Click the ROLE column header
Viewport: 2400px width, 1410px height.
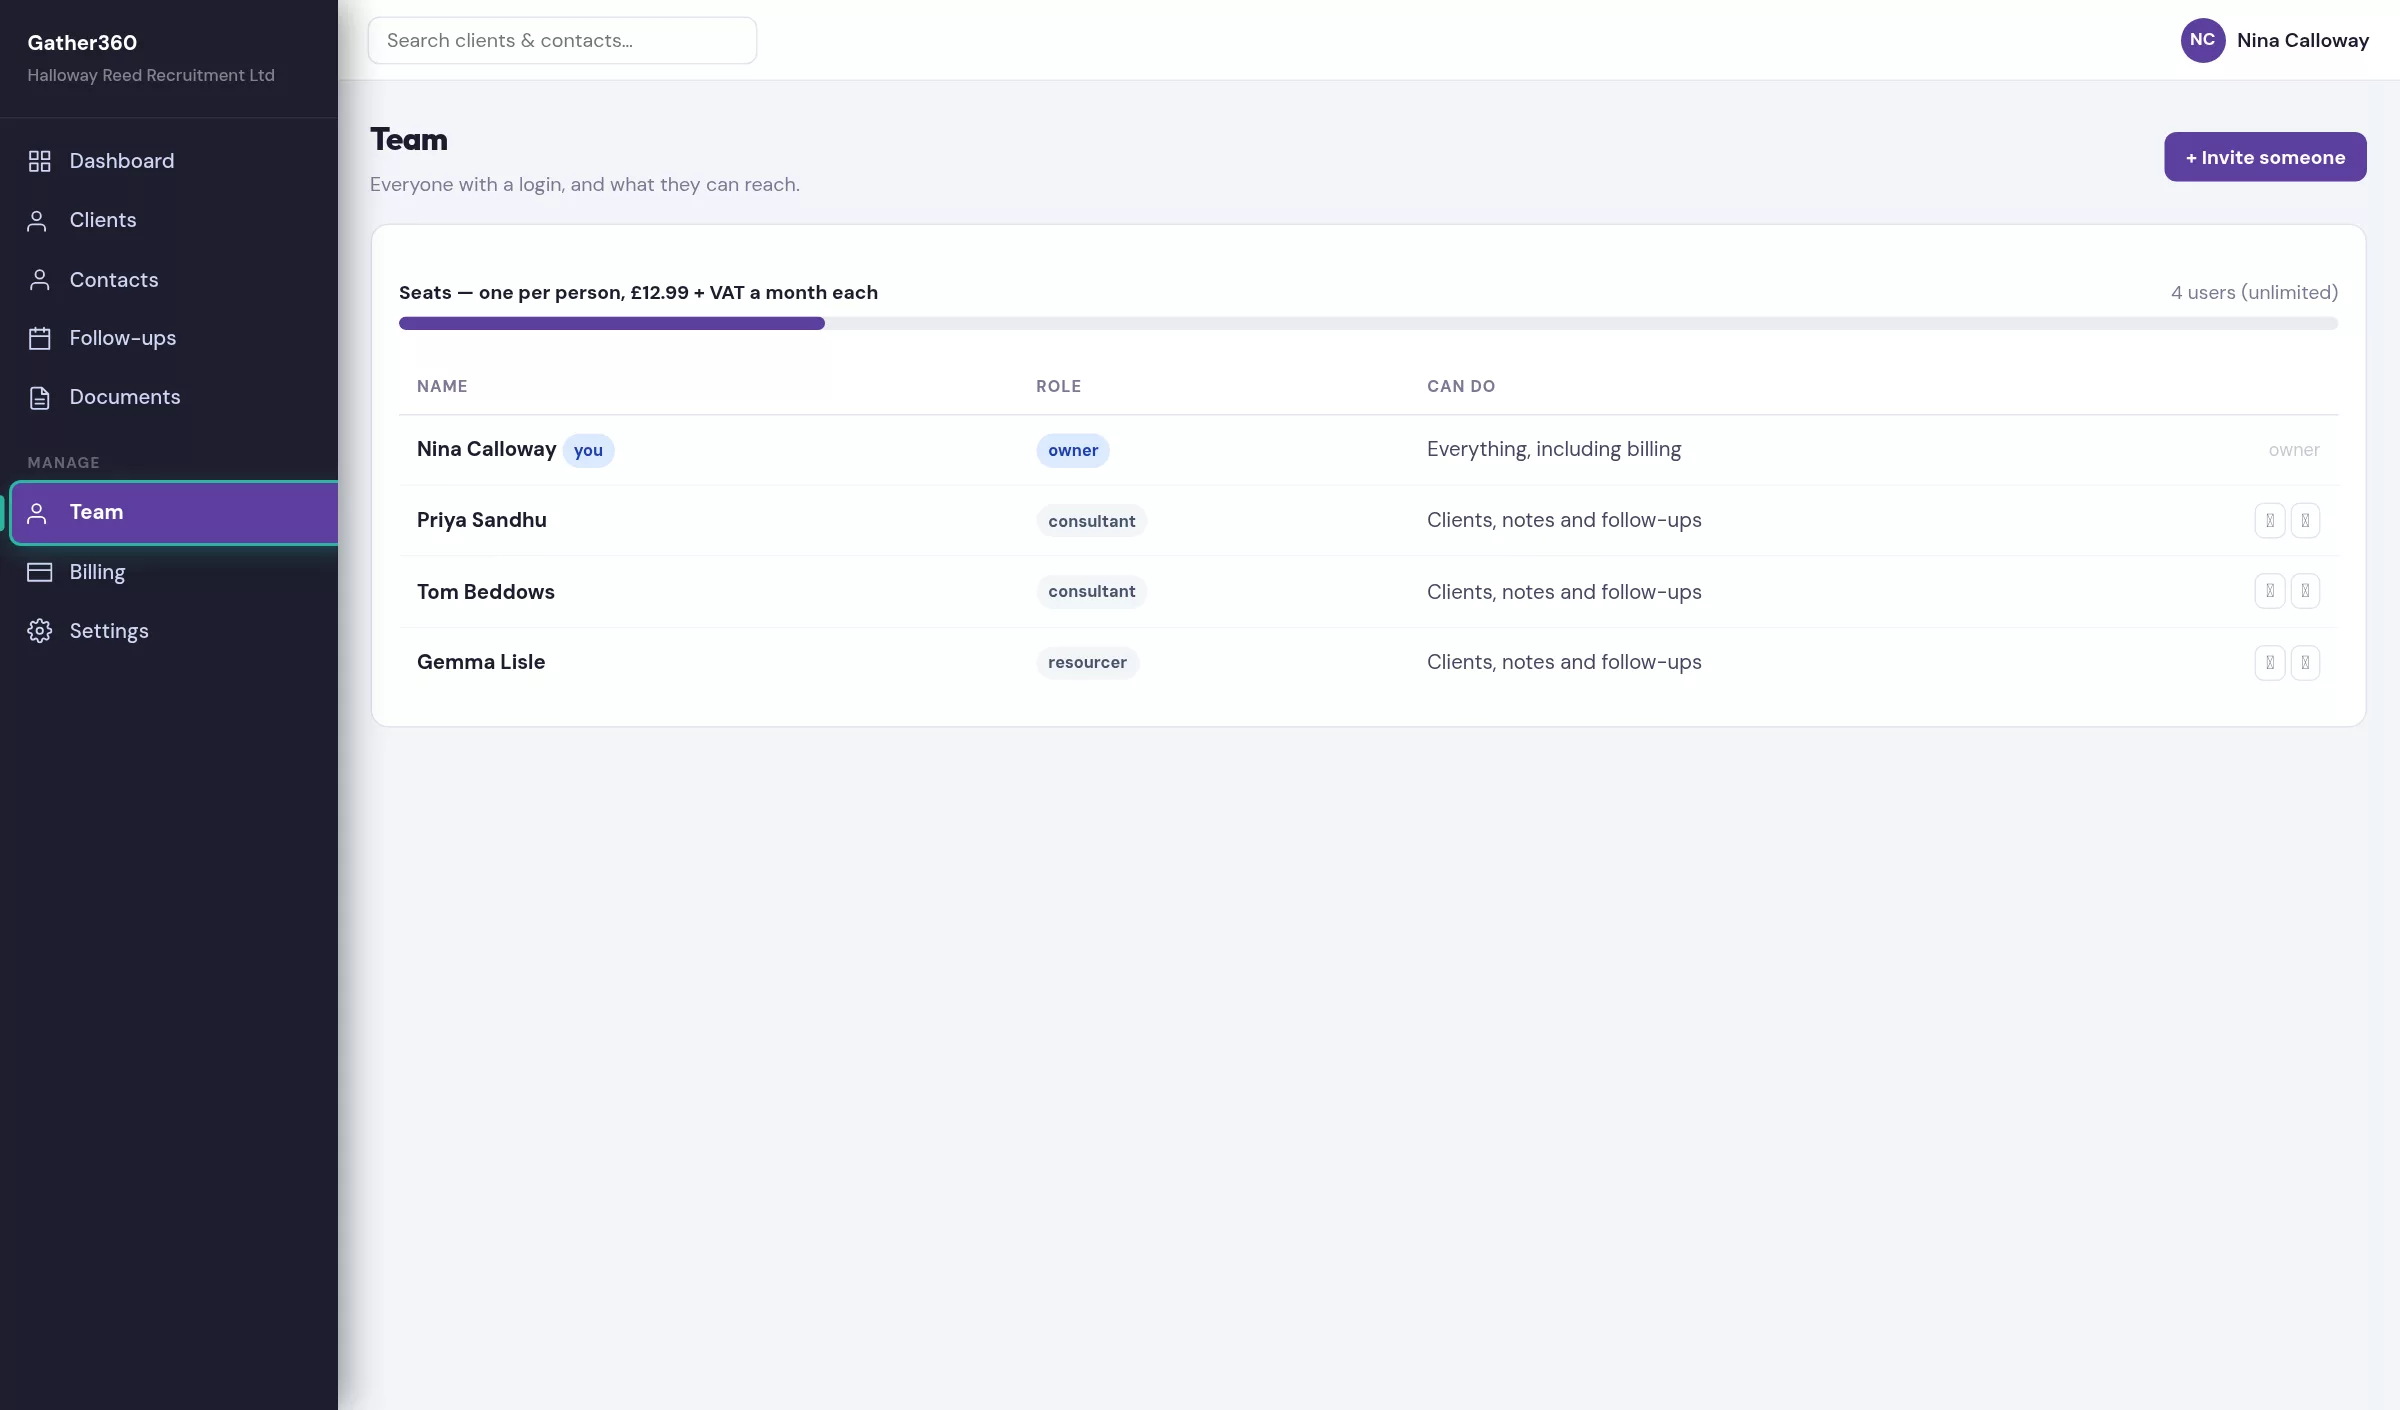(1058, 386)
